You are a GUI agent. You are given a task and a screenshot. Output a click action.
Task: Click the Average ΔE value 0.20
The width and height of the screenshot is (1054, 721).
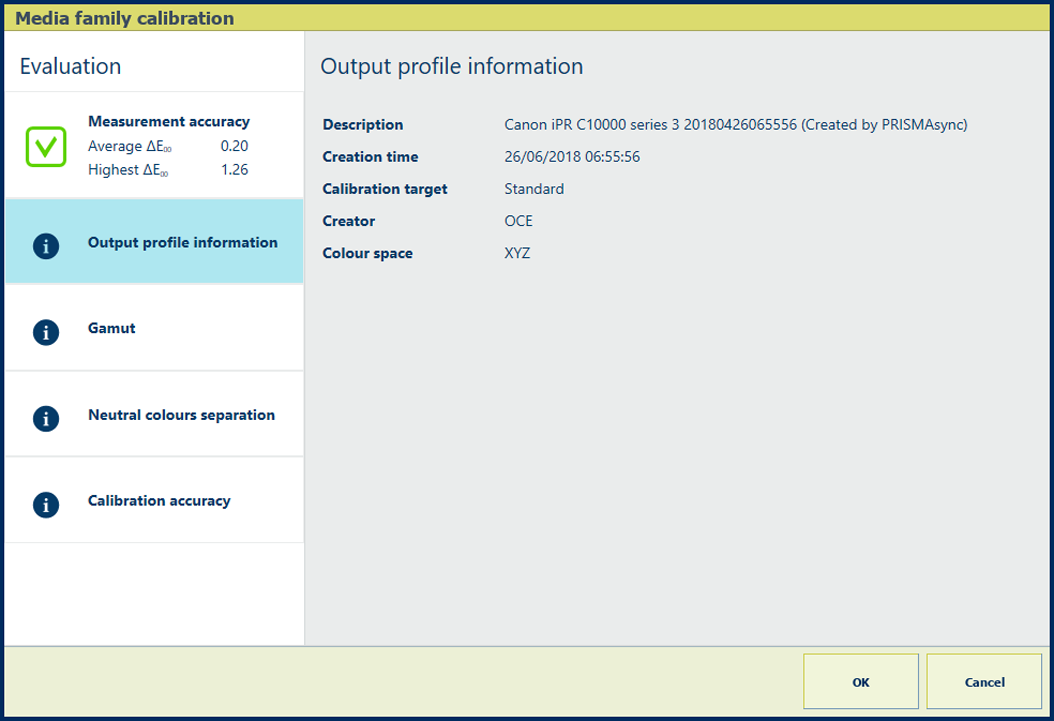(234, 146)
